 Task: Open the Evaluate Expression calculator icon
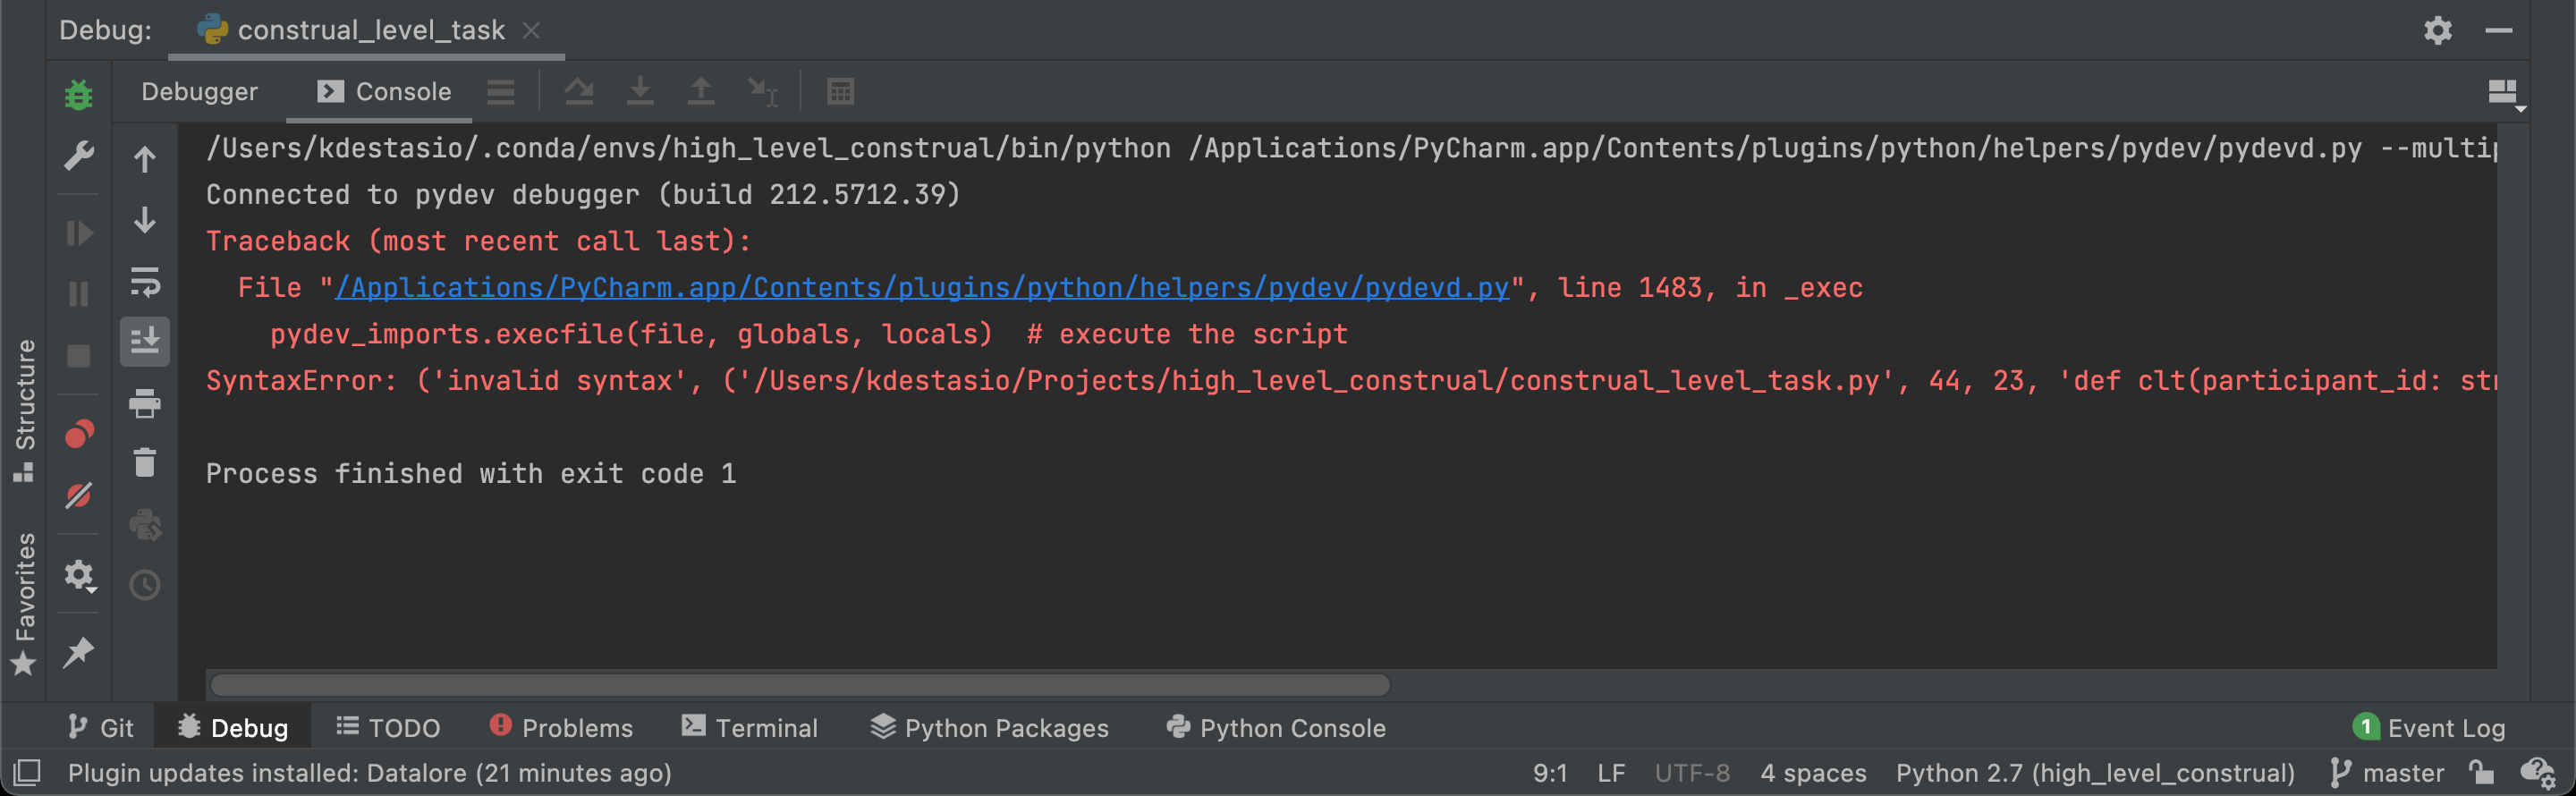(x=840, y=92)
